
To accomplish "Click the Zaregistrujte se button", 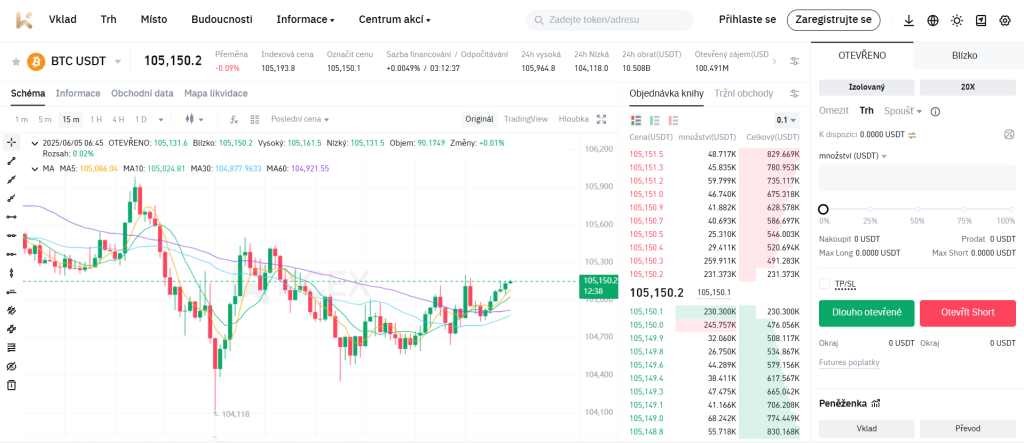I will point(834,20).
